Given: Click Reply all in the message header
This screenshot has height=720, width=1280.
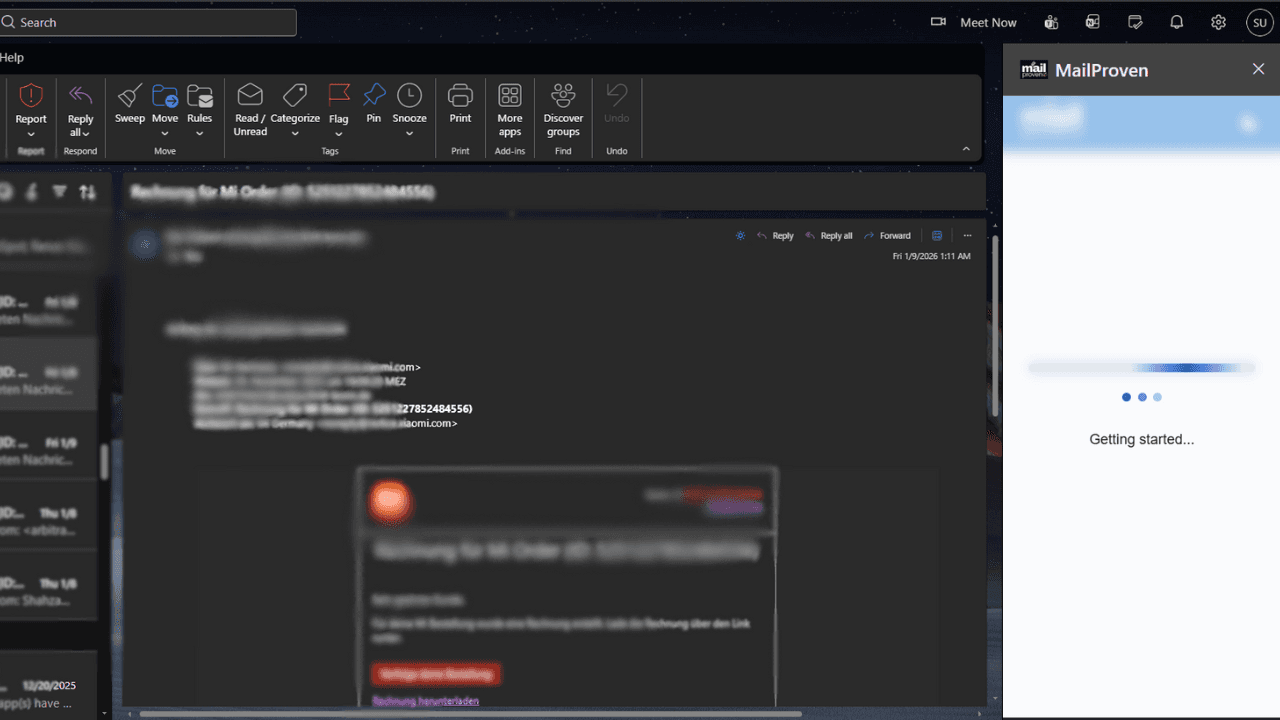Looking at the screenshot, I should (x=829, y=236).
